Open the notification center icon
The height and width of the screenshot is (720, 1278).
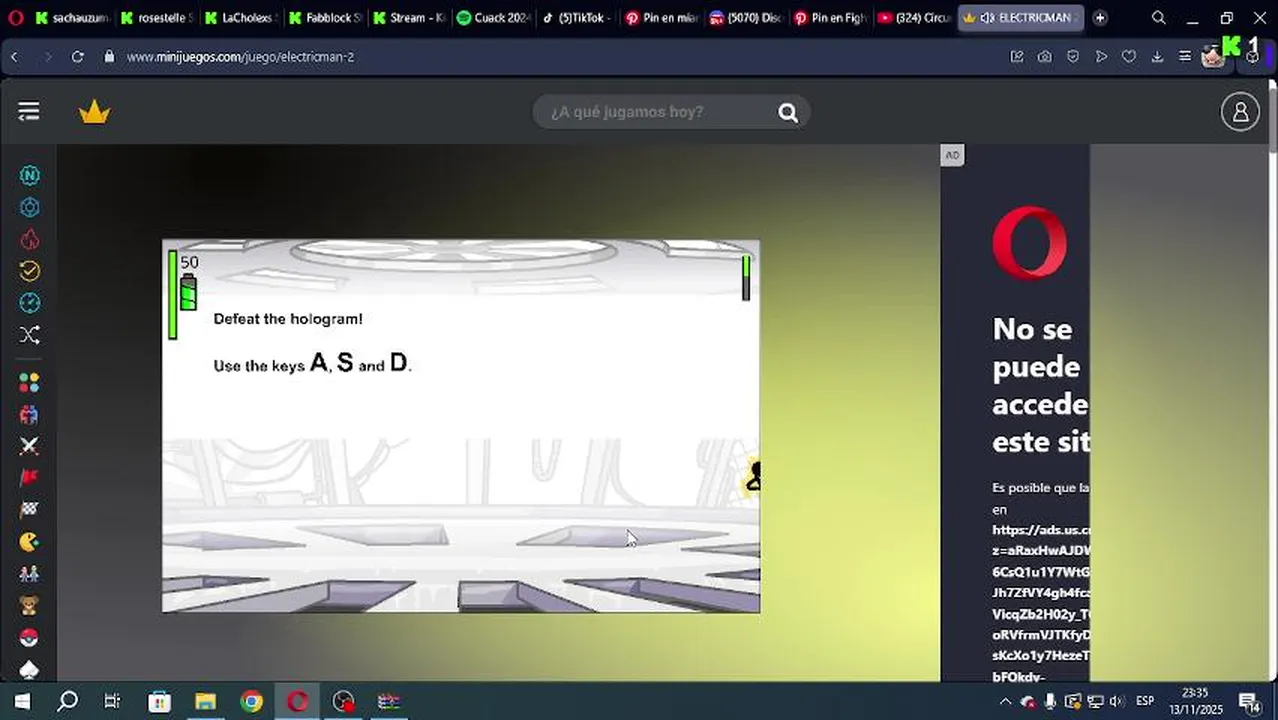point(1248,701)
